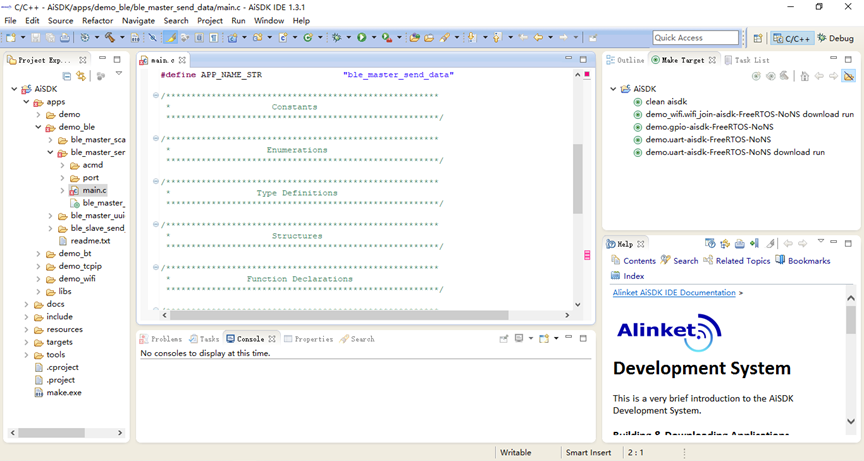Viewport: 864px width, 461px height.
Task: Click the New Class green C icon
Action: pos(307,37)
